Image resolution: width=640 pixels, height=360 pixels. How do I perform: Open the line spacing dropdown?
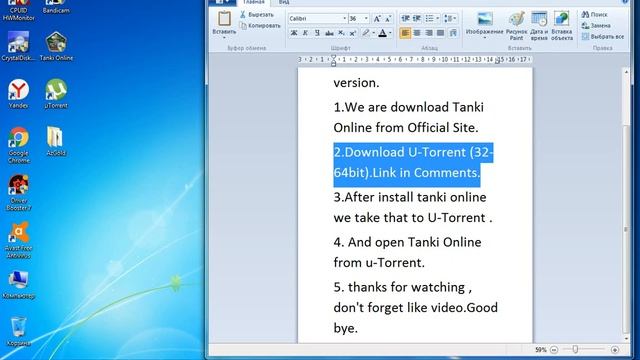(x=450, y=18)
